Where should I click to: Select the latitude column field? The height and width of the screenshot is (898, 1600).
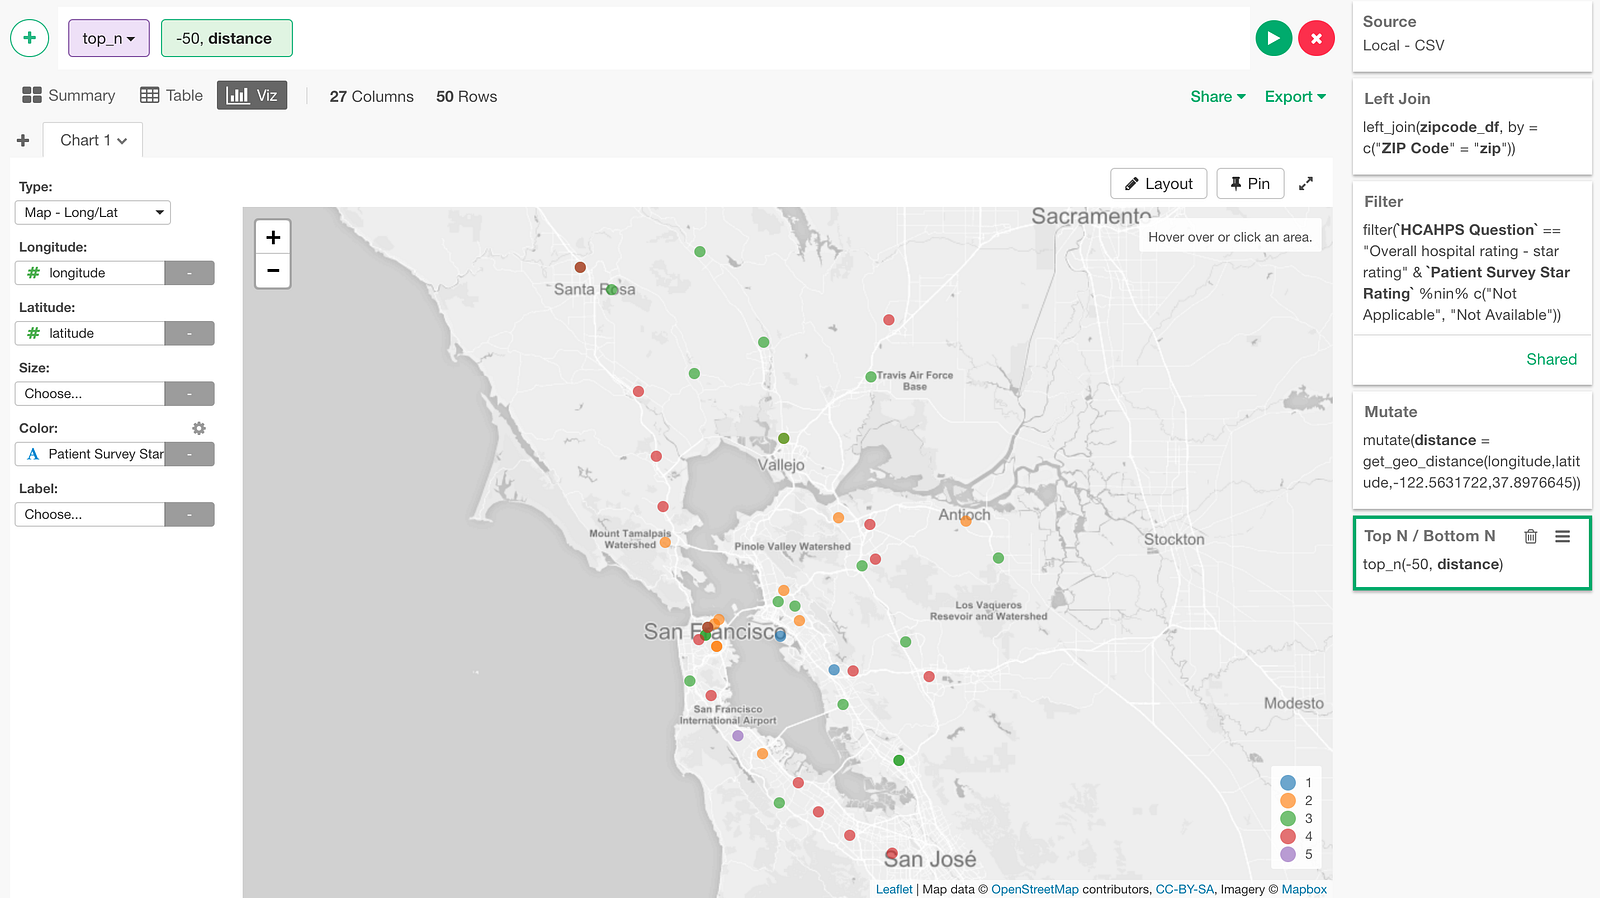pyautogui.click(x=90, y=333)
